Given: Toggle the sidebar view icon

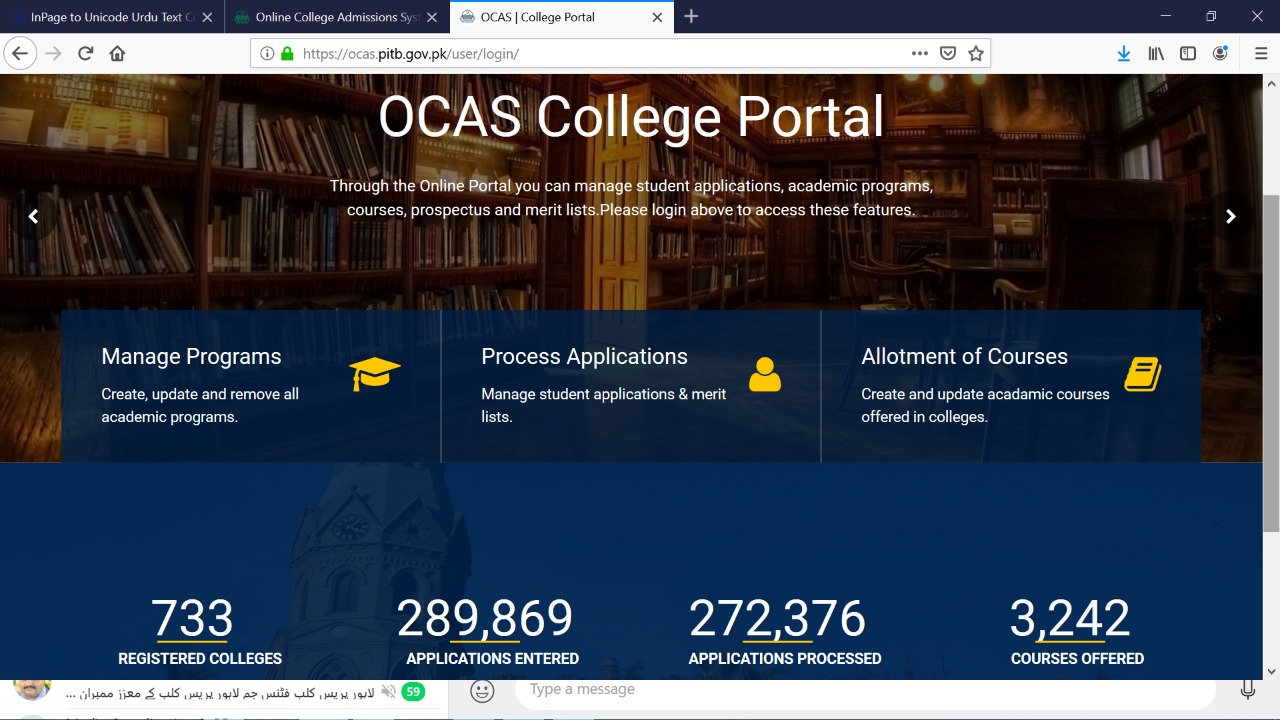Looking at the screenshot, I should point(1188,54).
